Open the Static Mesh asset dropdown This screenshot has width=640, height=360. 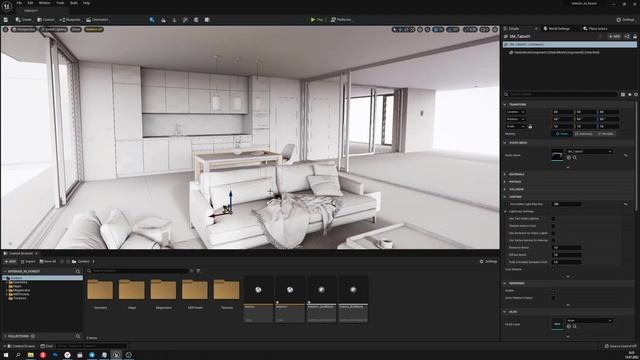point(589,151)
